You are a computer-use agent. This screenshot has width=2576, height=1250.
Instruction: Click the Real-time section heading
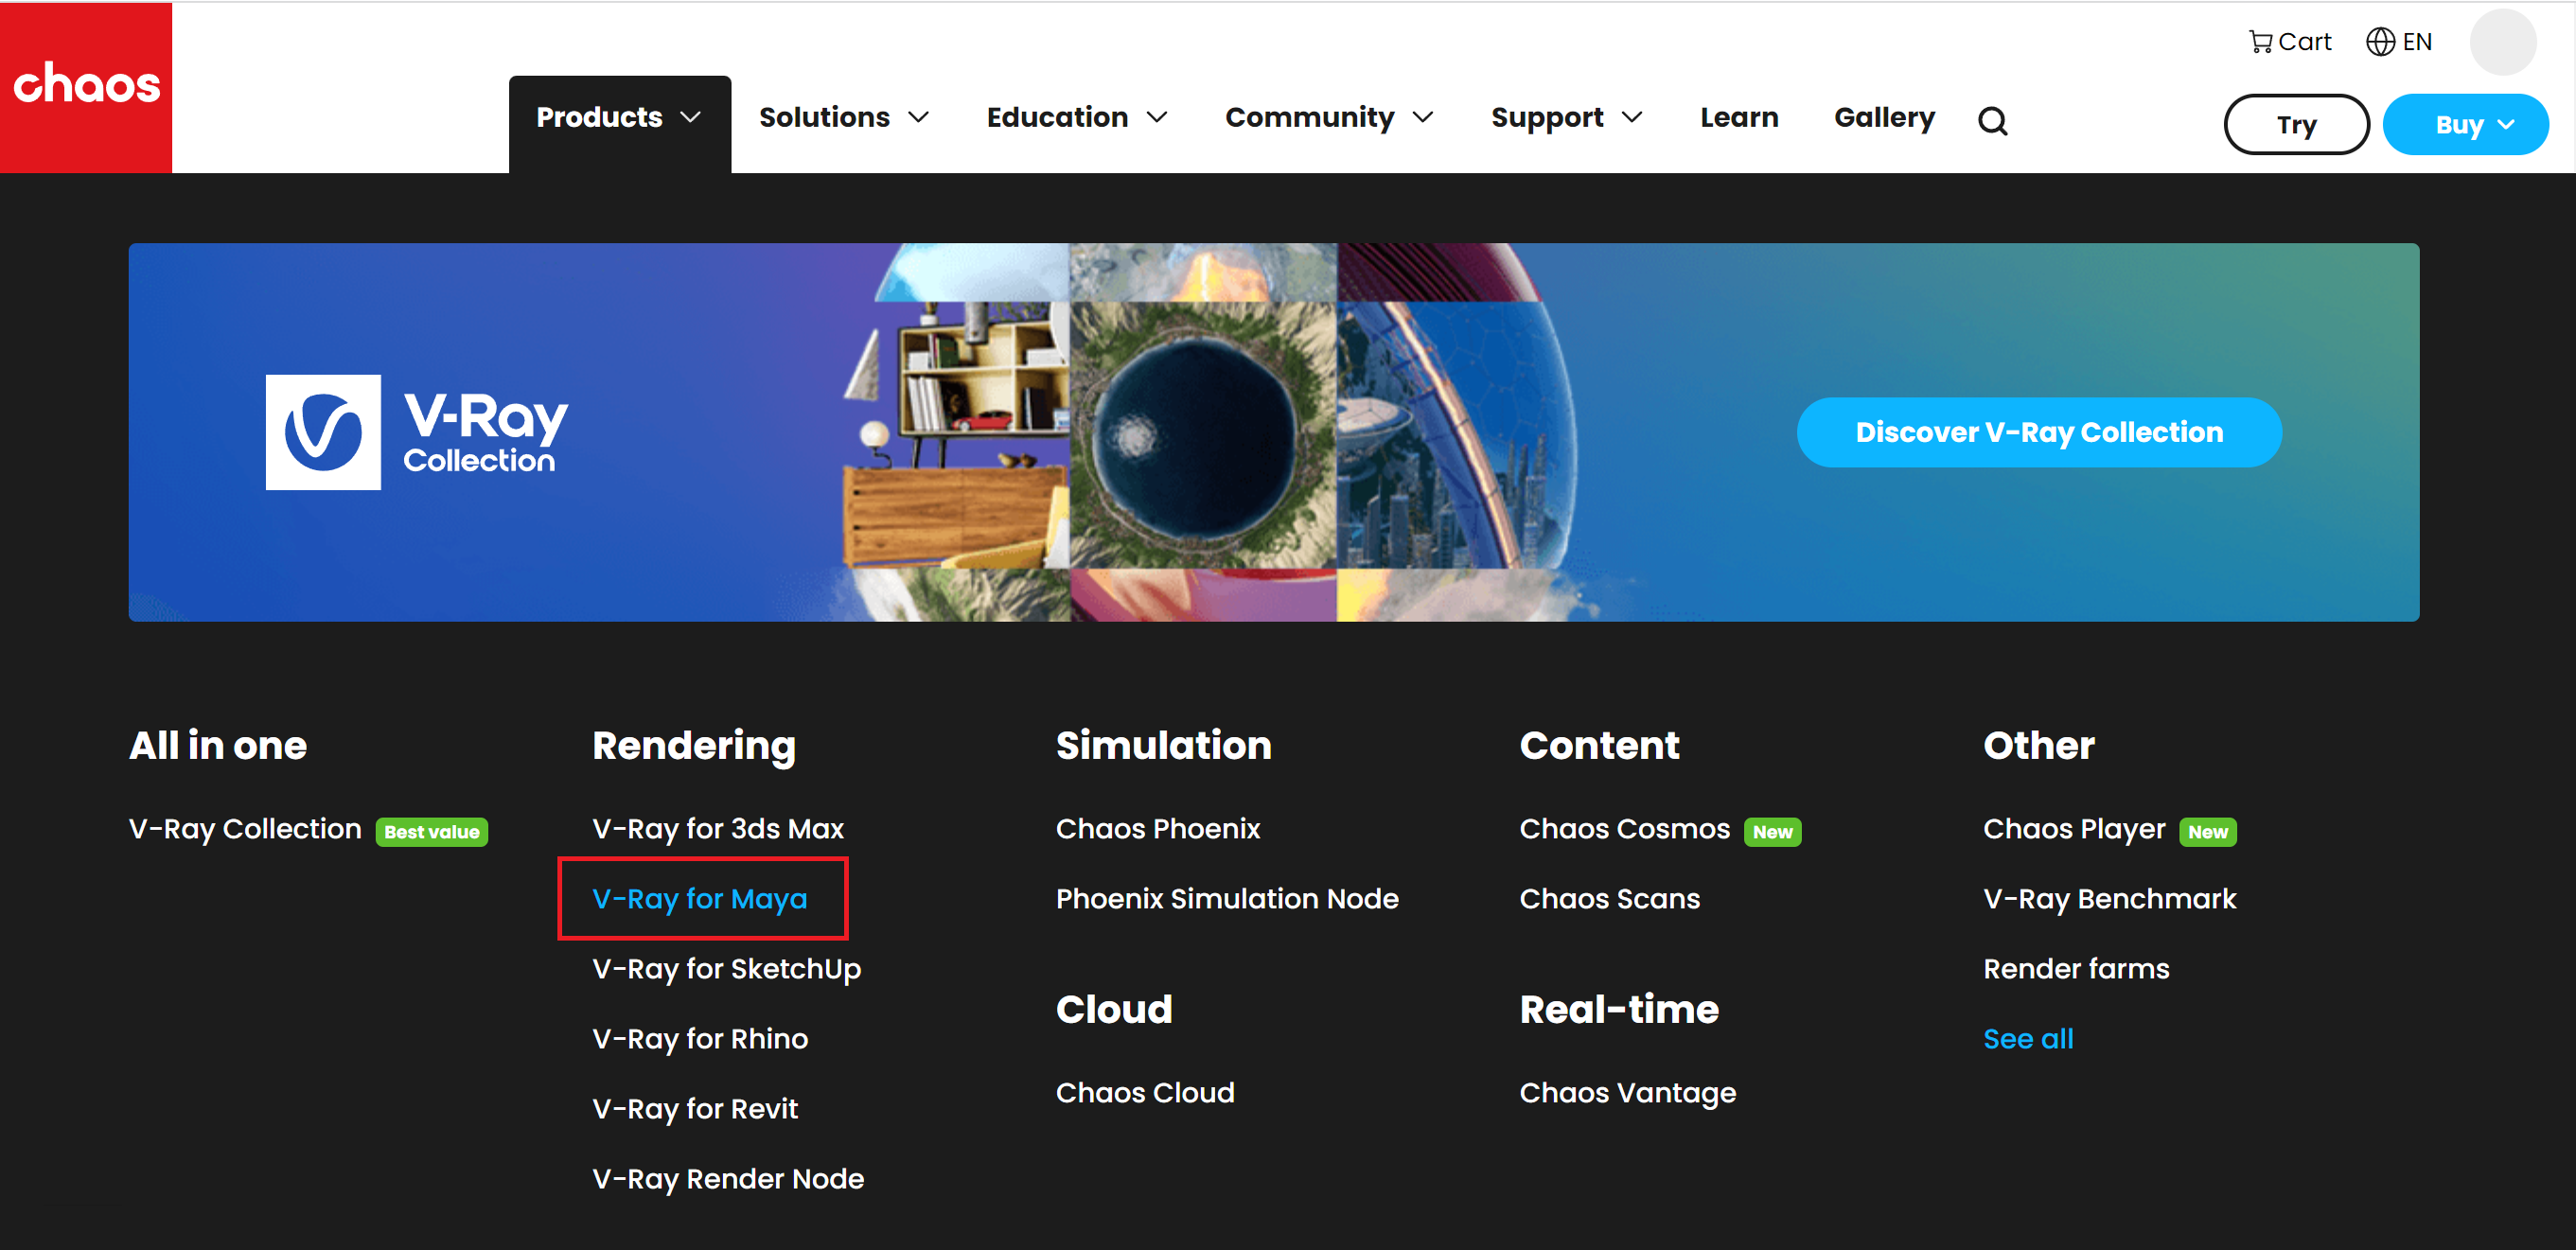click(1619, 1010)
